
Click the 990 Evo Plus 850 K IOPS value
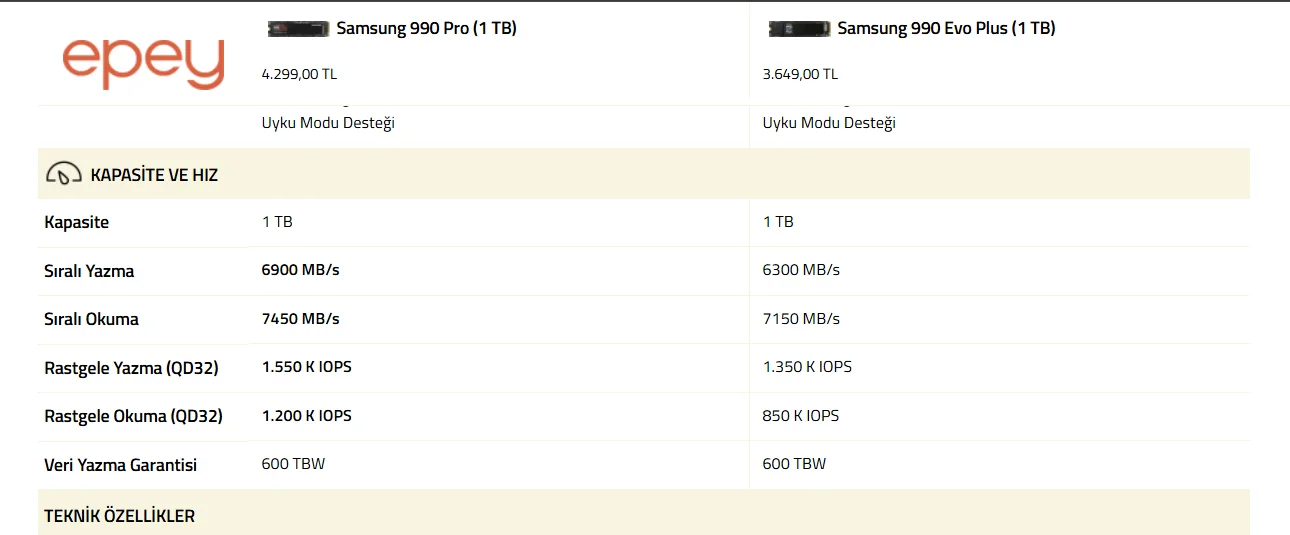click(x=800, y=415)
